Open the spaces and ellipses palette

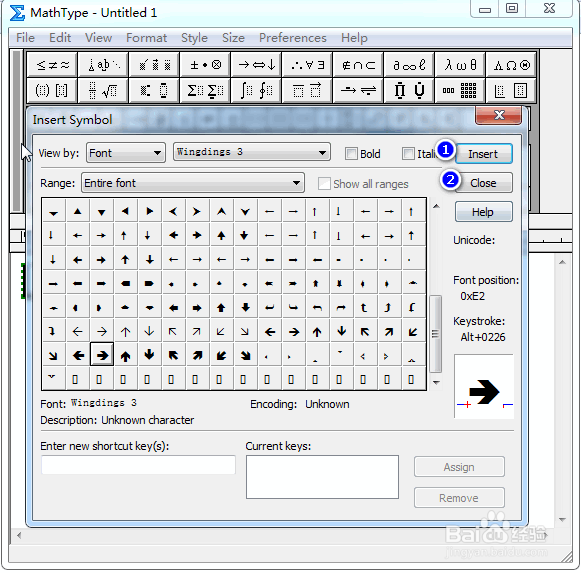pyautogui.click(x=103, y=65)
